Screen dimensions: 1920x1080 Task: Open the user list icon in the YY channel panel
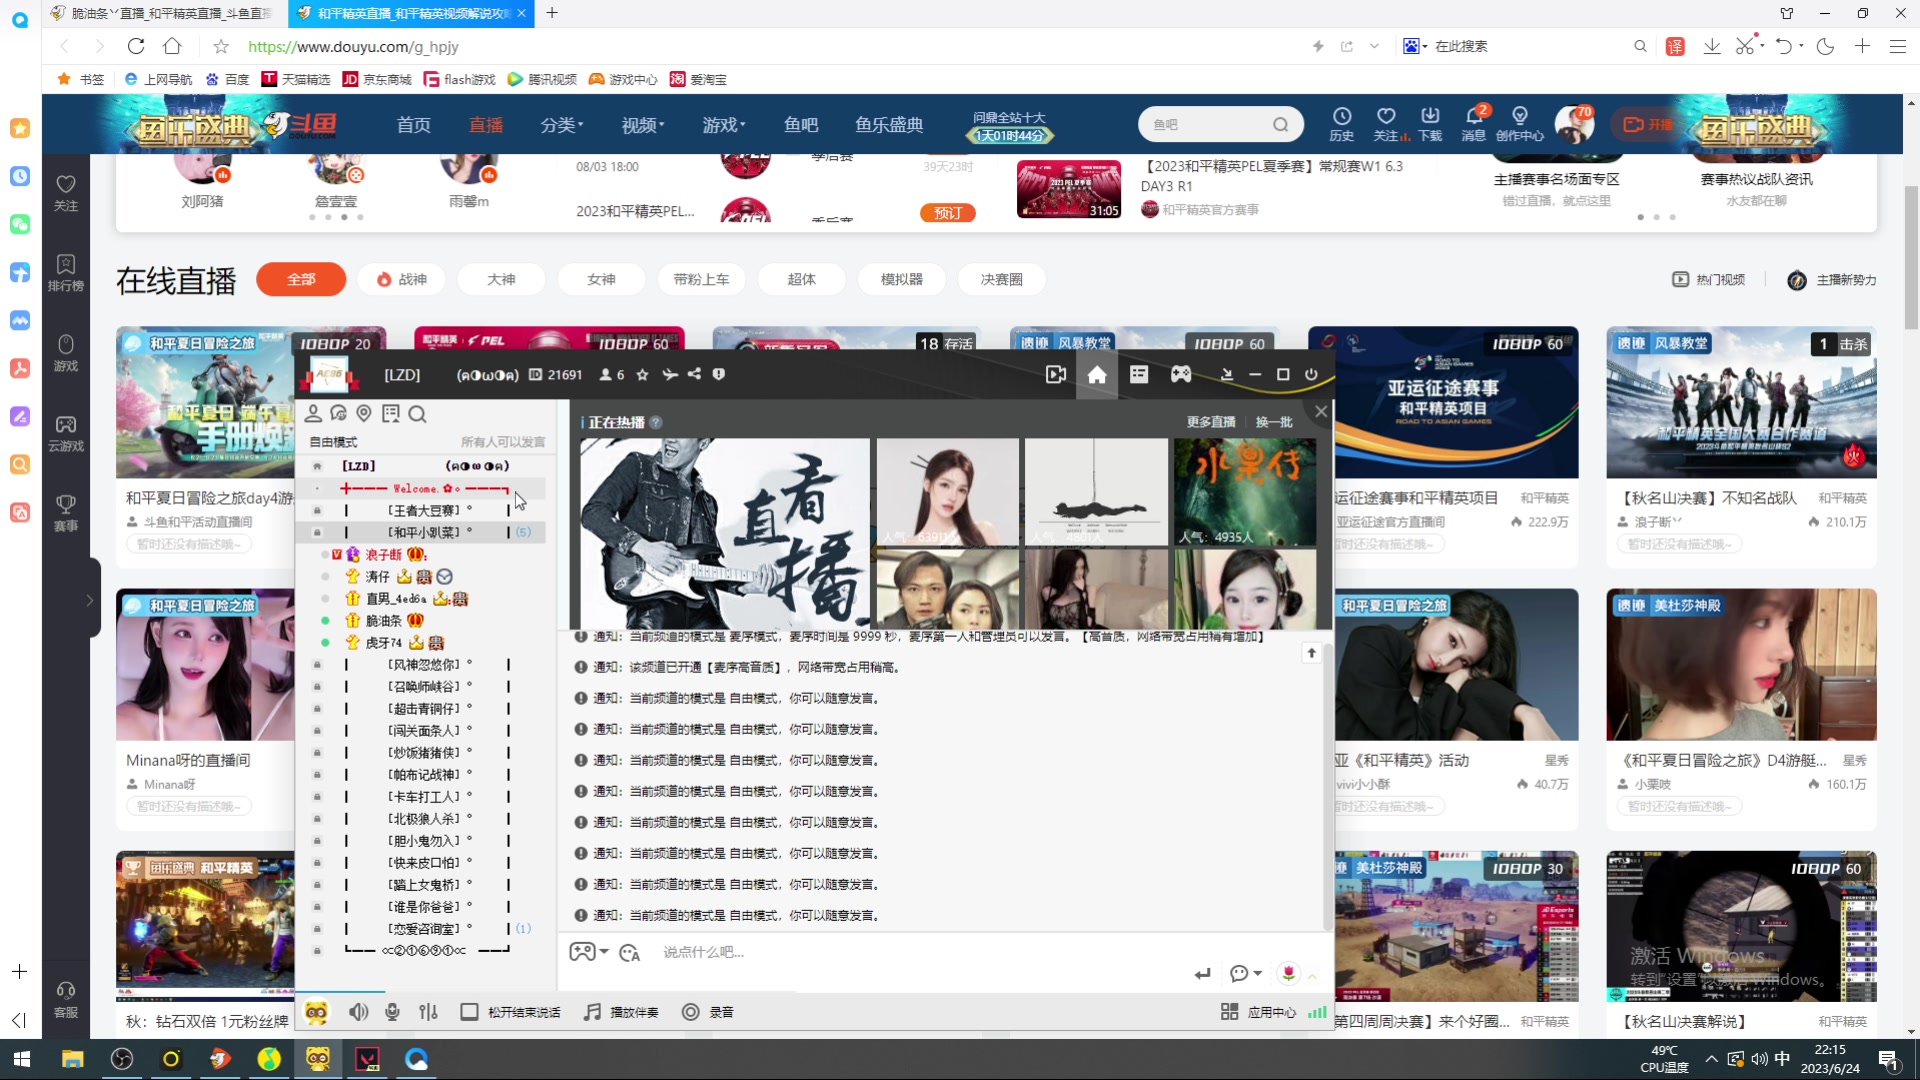click(313, 413)
